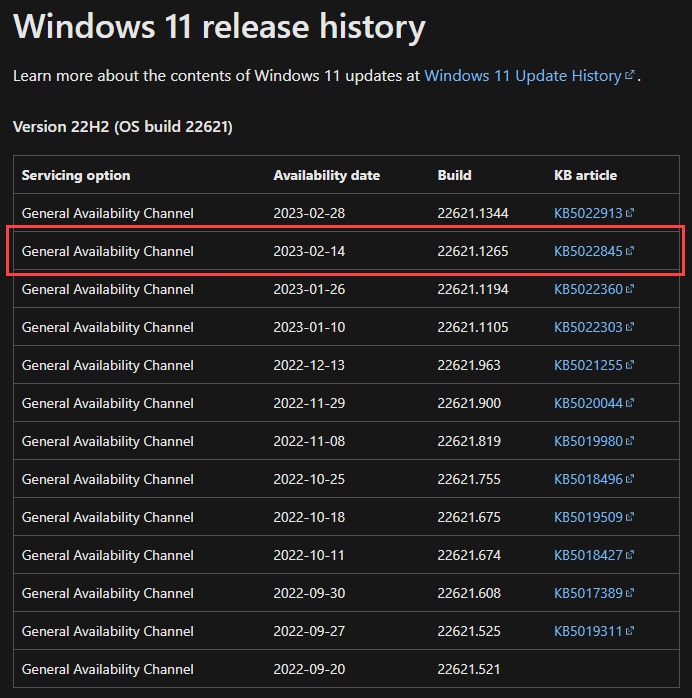Select build number 22621.819
692x698 pixels.
[x=469, y=441]
